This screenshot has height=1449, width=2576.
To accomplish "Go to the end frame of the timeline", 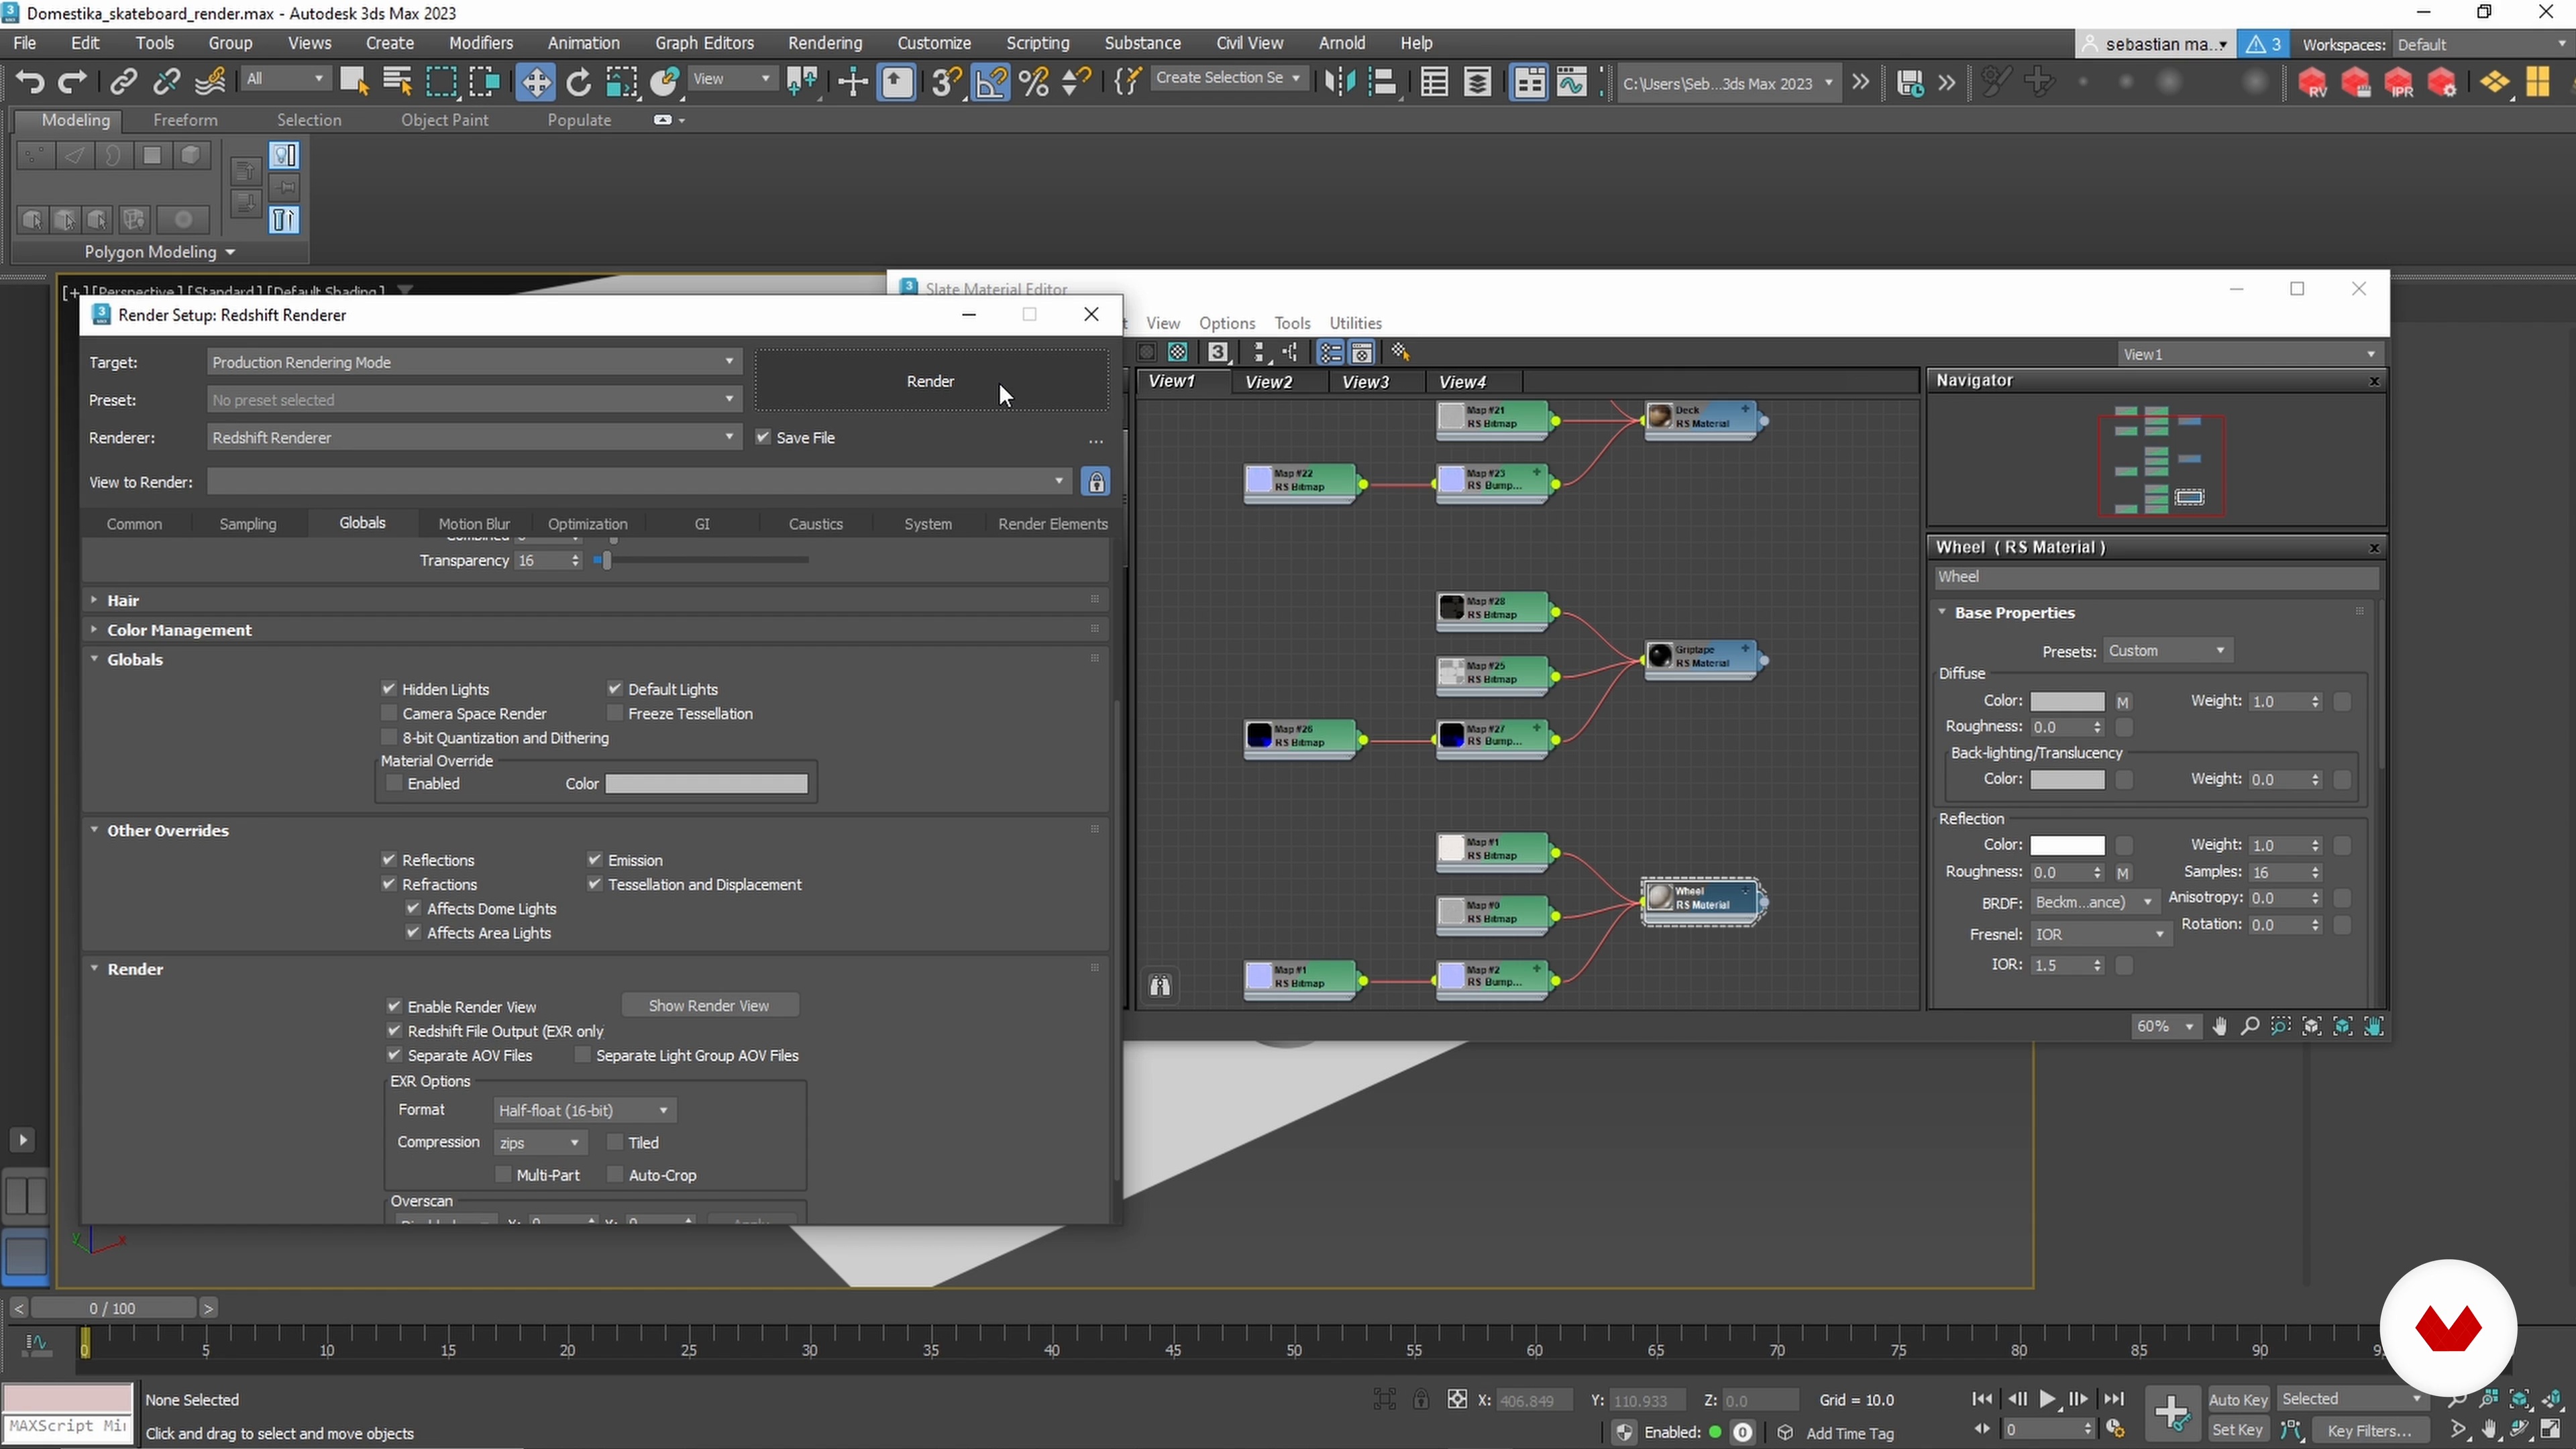I will [x=2114, y=1400].
